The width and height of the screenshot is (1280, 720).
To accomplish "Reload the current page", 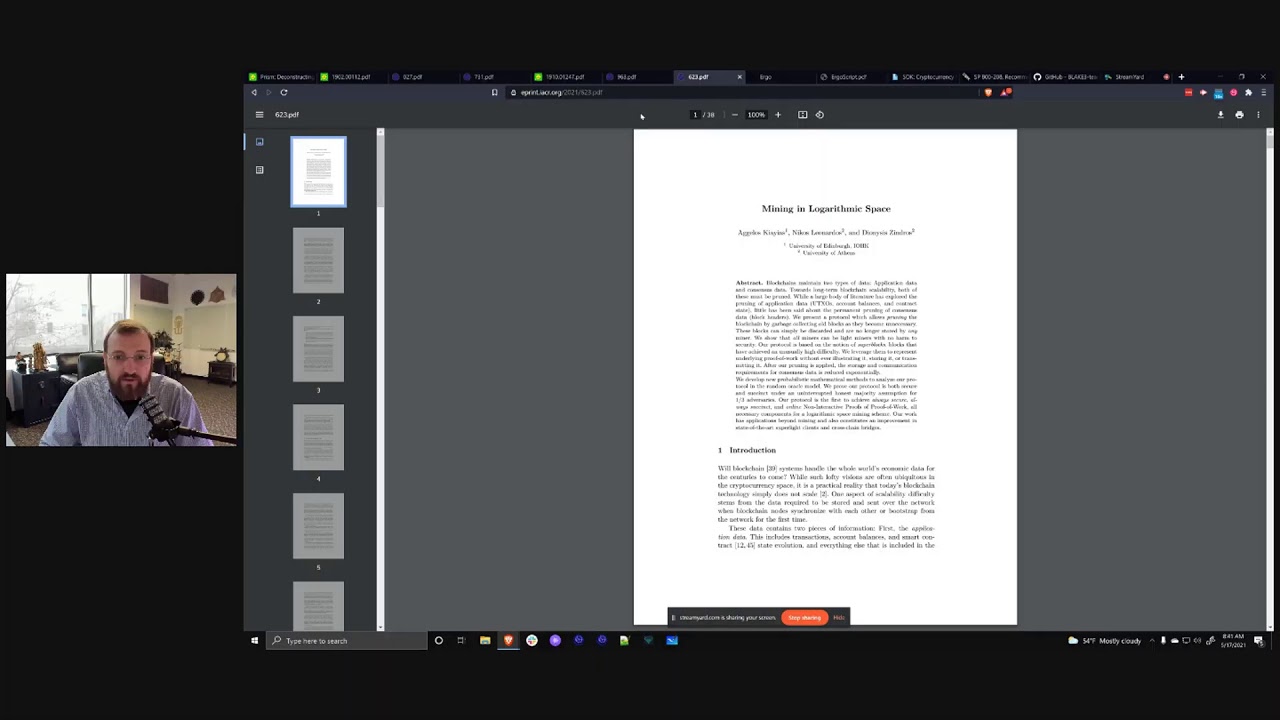I will 284,92.
